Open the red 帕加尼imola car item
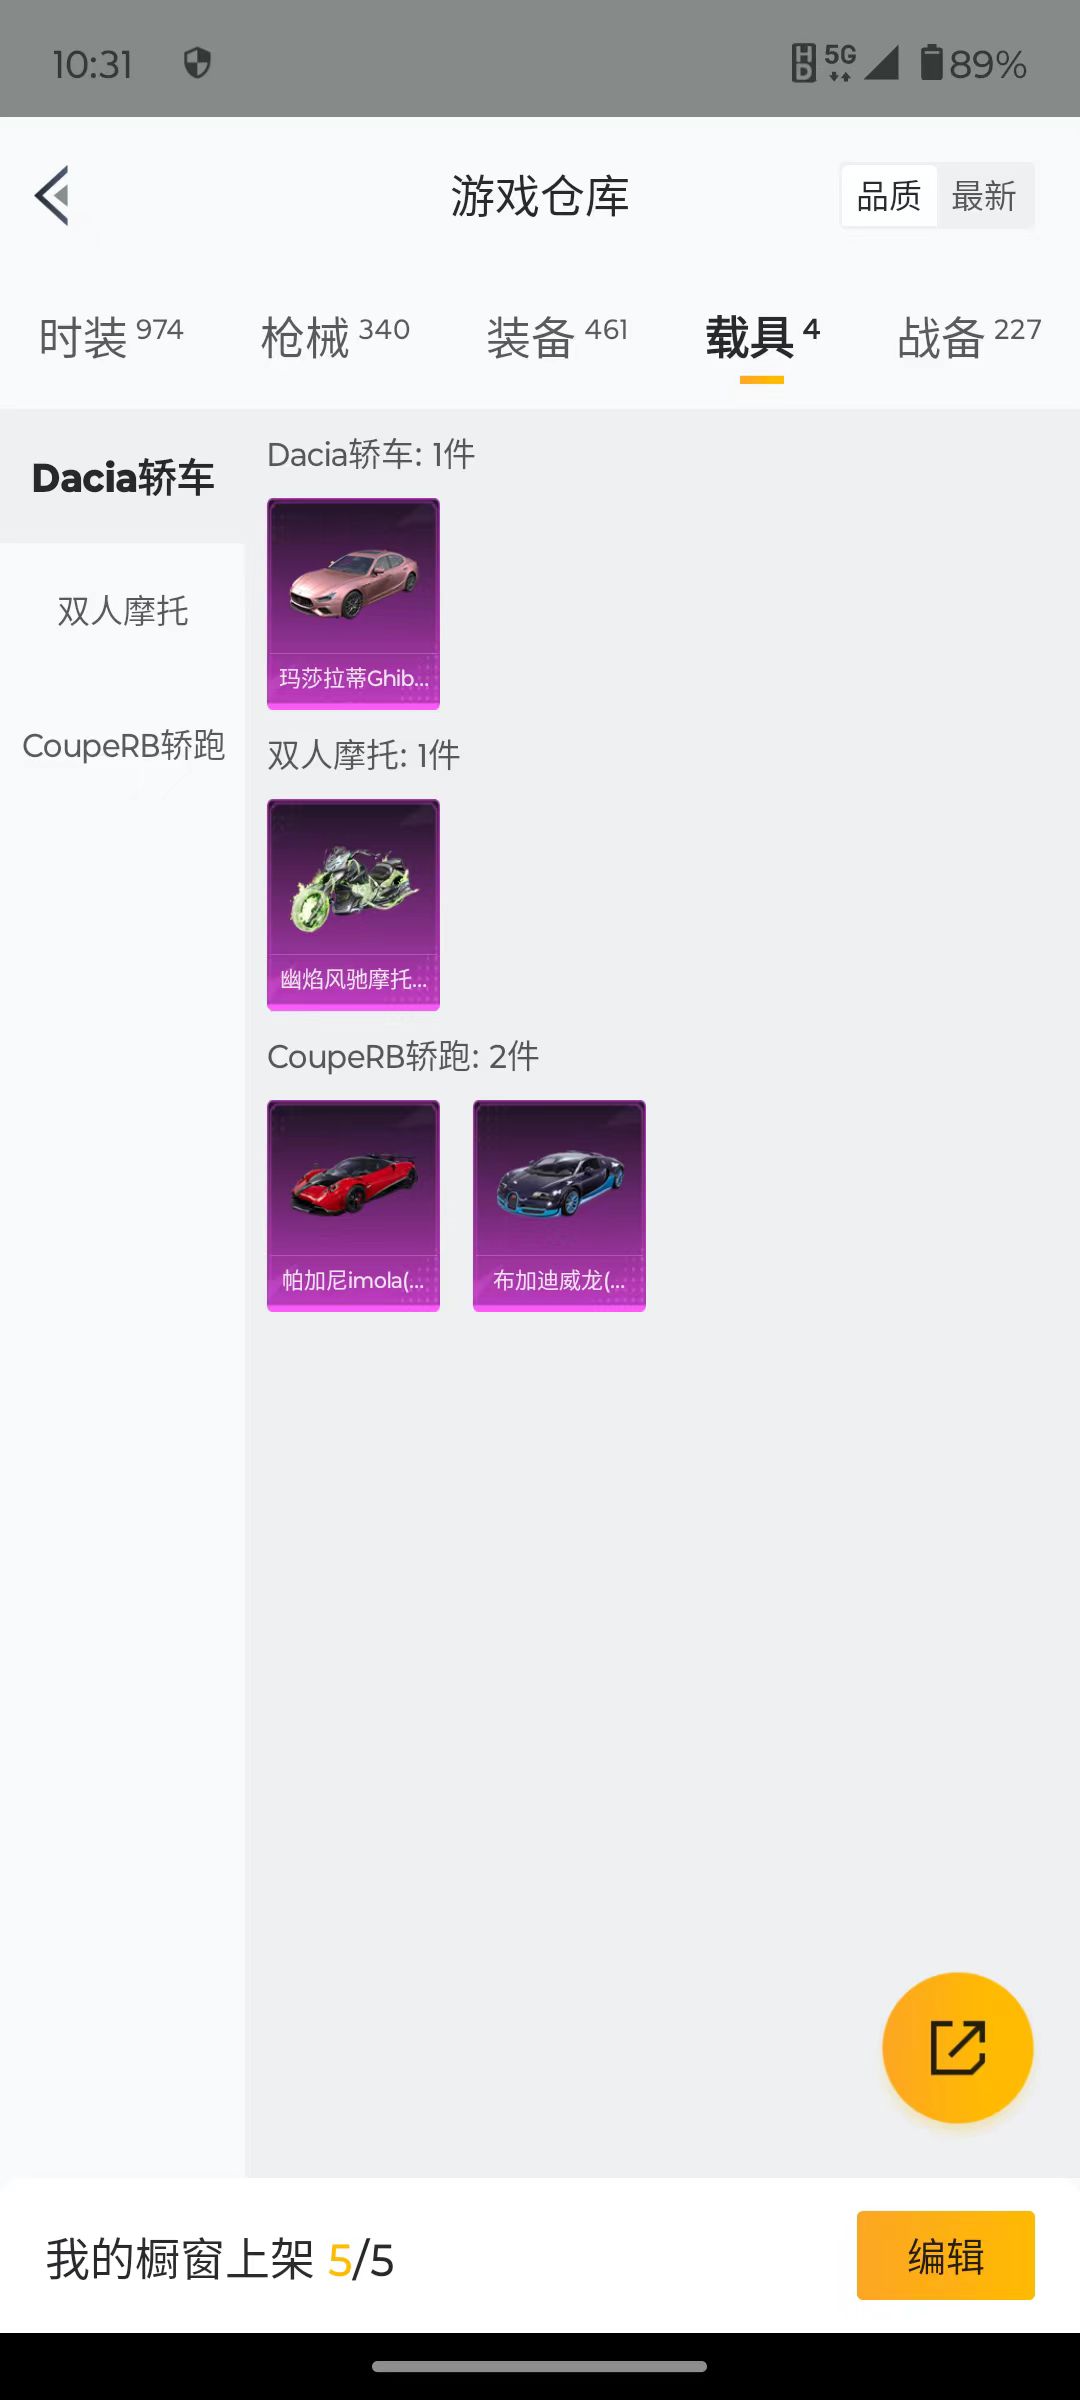Screen dimensions: 1080x2400 (353, 1206)
